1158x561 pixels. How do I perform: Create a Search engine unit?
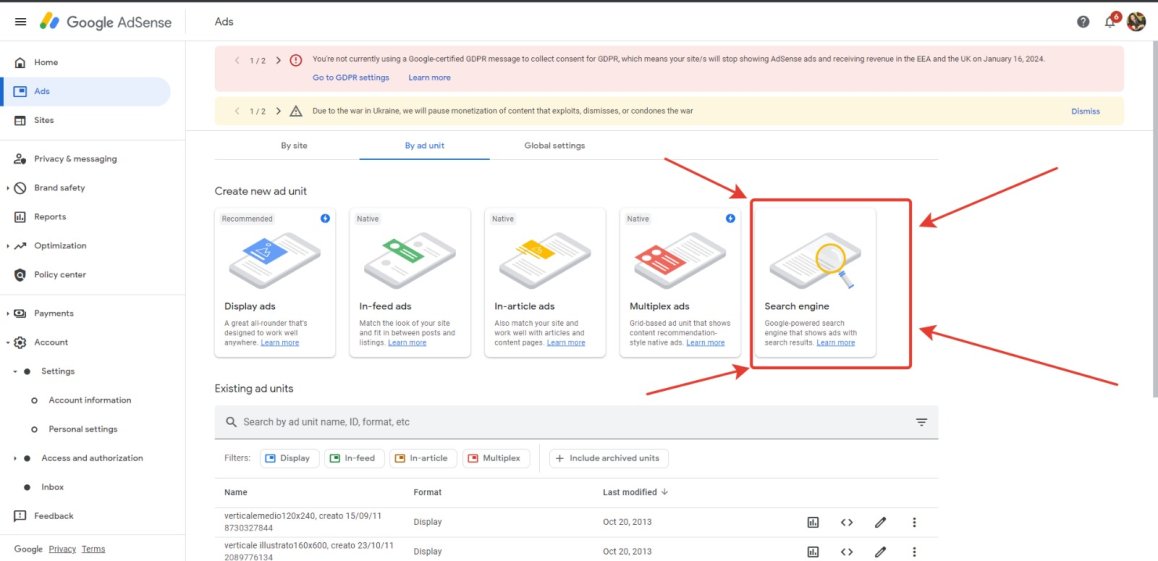click(x=815, y=283)
